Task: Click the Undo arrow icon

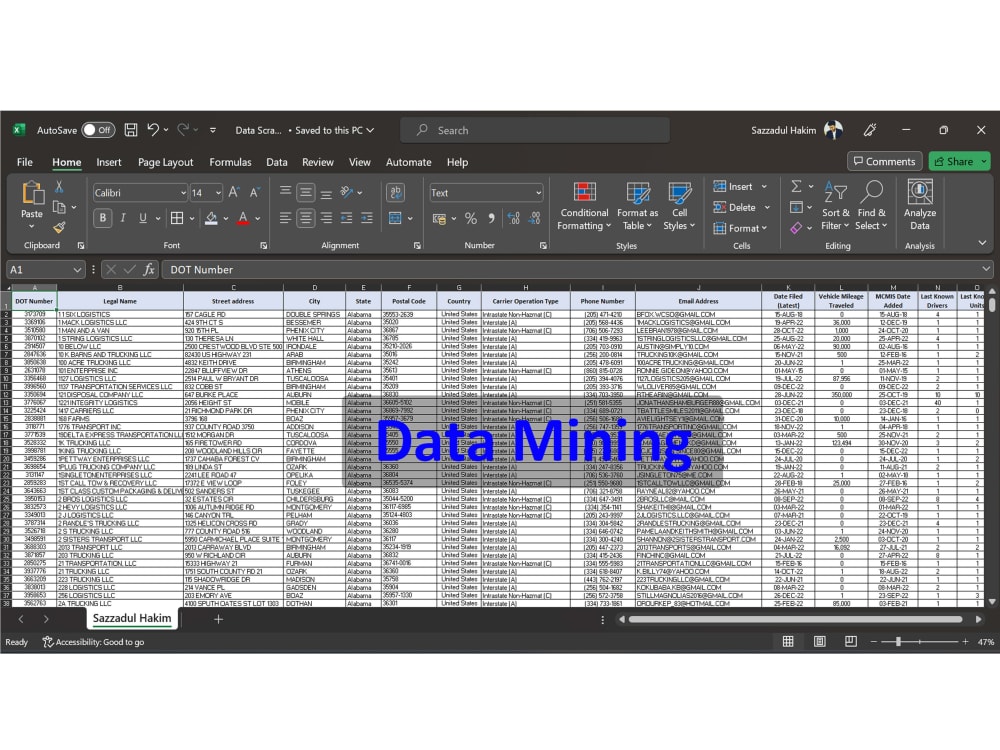Action: coord(153,130)
